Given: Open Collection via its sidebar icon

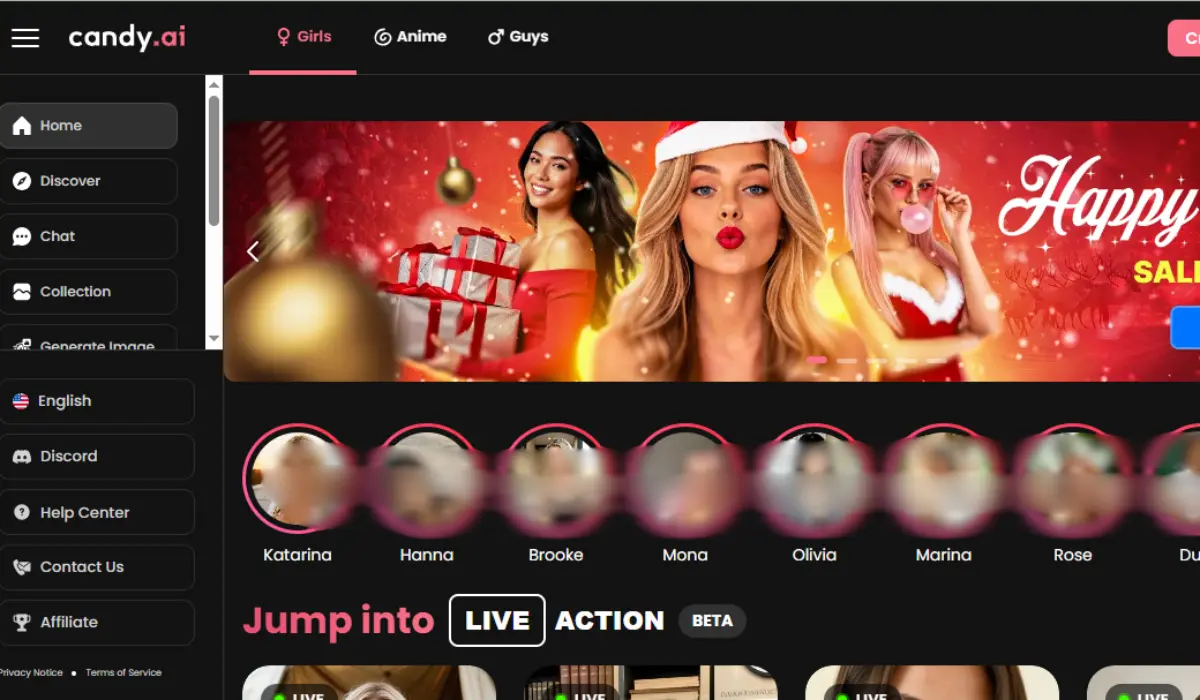Looking at the screenshot, I should tap(22, 292).
